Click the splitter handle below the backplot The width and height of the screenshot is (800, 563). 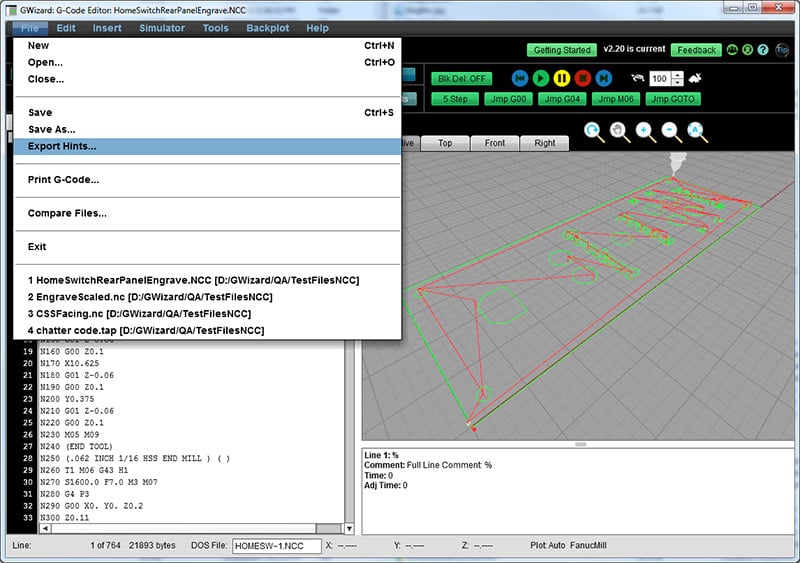[580, 445]
